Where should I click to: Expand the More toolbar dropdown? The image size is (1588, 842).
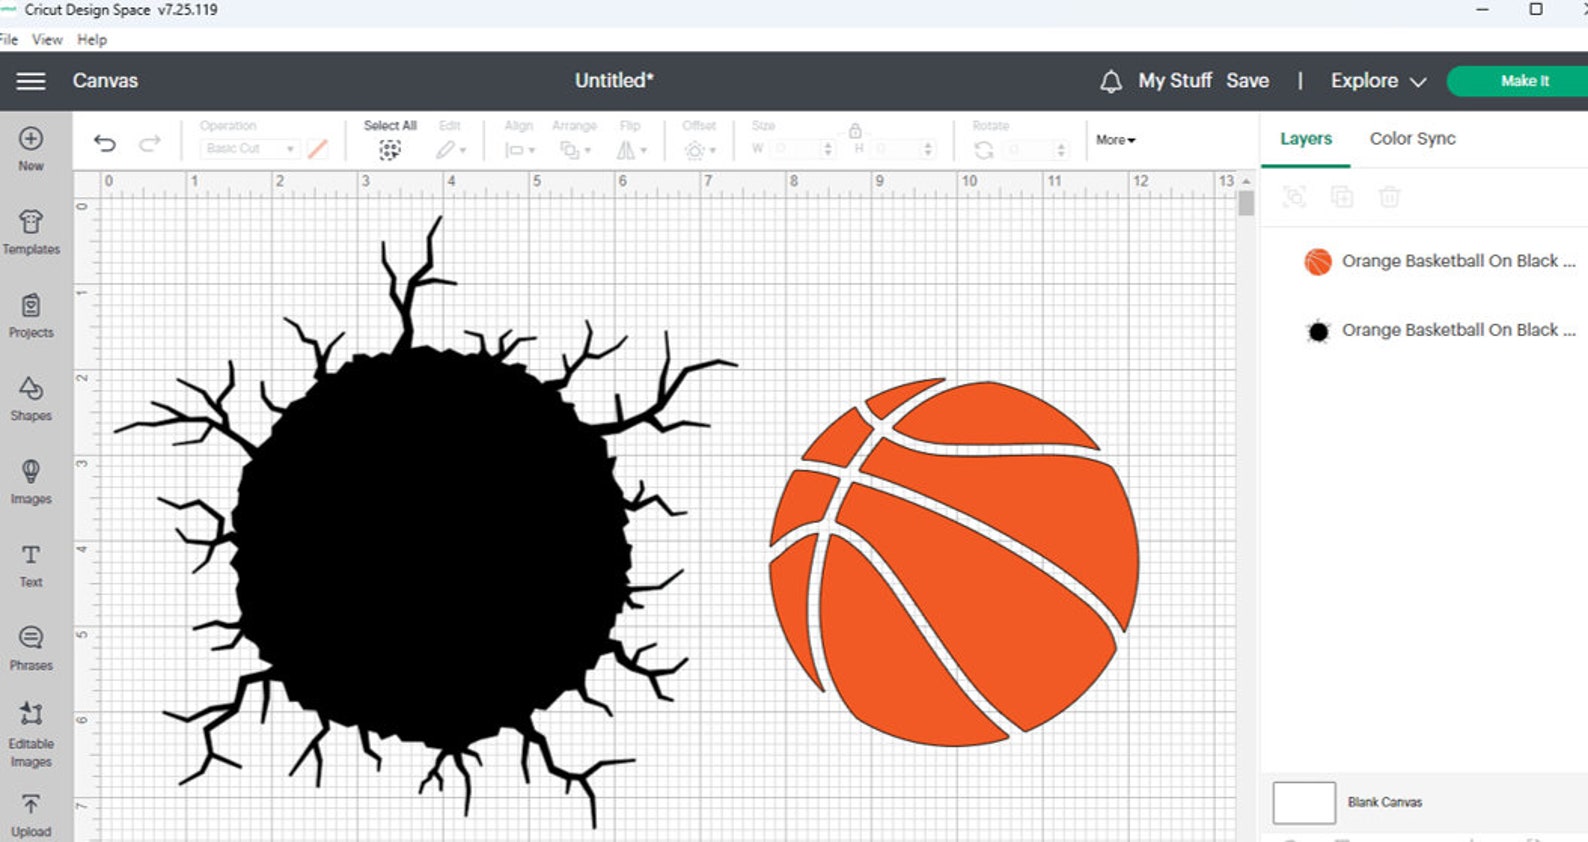[1115, 140]
